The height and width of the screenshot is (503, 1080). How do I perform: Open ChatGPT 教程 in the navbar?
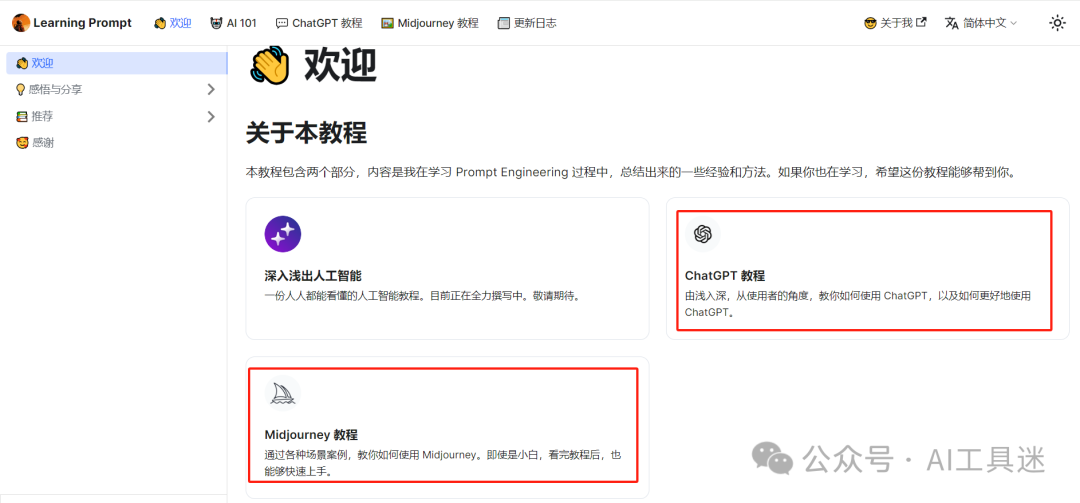click(319, 23)
